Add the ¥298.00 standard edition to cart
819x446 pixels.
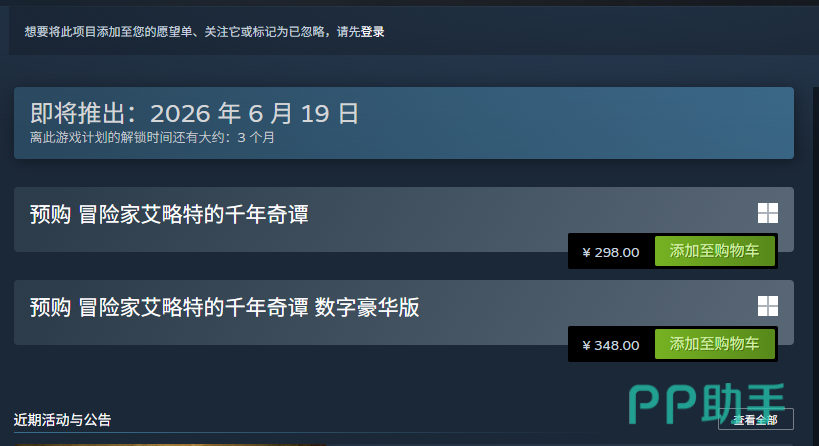[715, 251]
